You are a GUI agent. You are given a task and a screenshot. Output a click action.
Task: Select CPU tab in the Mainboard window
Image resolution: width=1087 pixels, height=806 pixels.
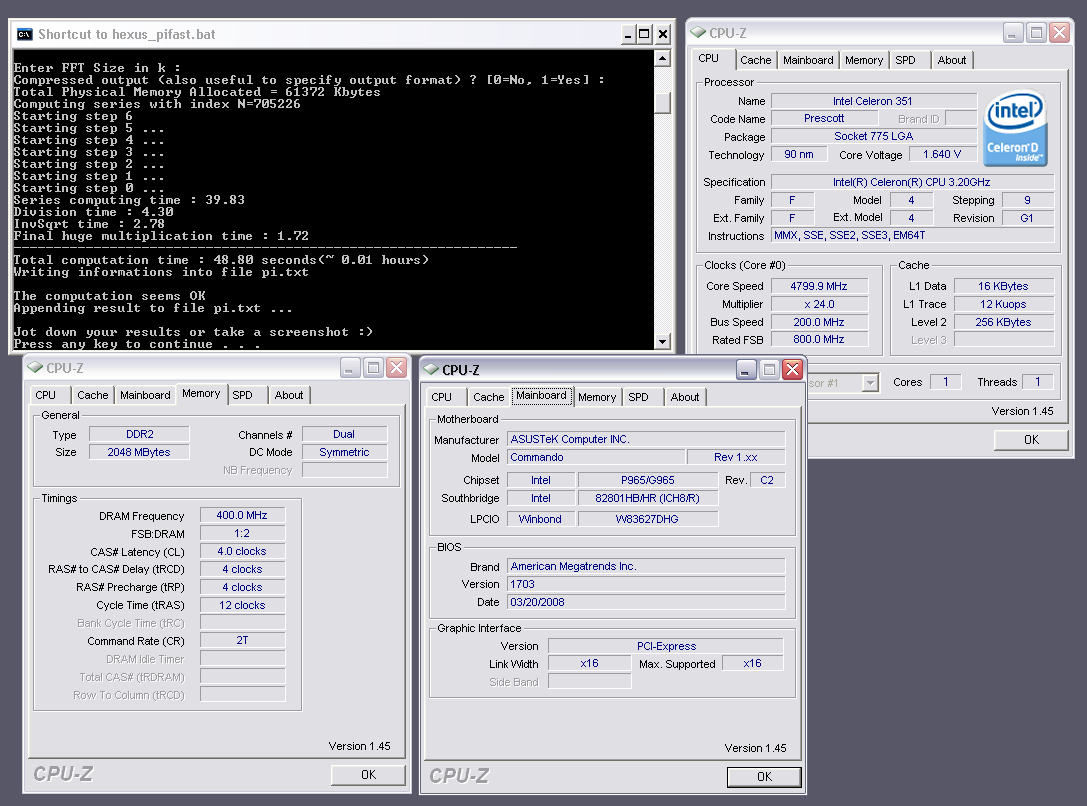442,397
